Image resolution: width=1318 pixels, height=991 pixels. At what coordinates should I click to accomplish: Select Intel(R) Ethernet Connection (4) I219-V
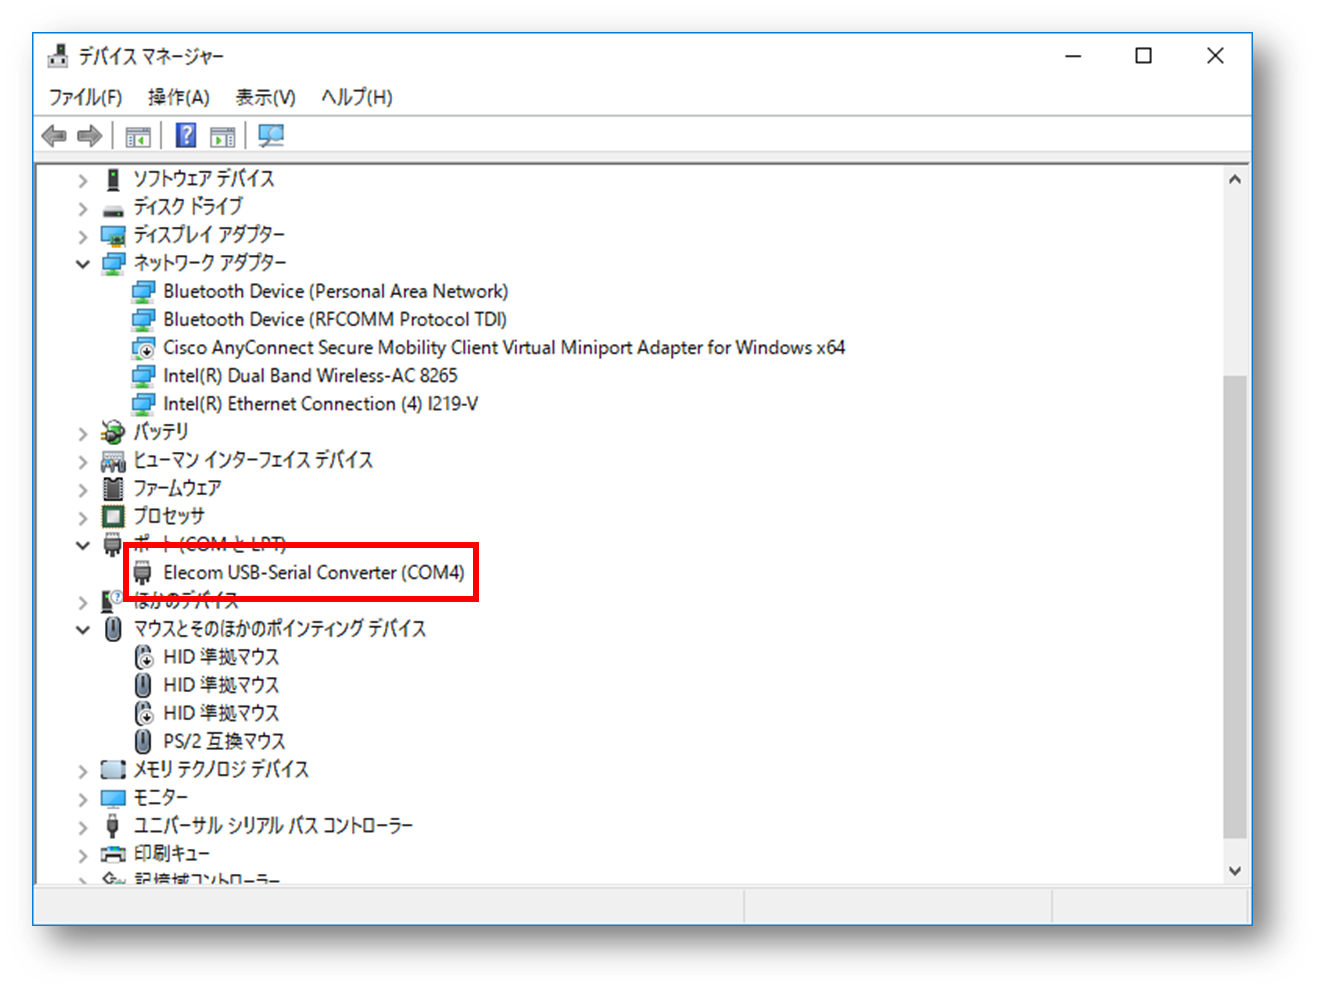pyautogui.click(x=320, y=403)
